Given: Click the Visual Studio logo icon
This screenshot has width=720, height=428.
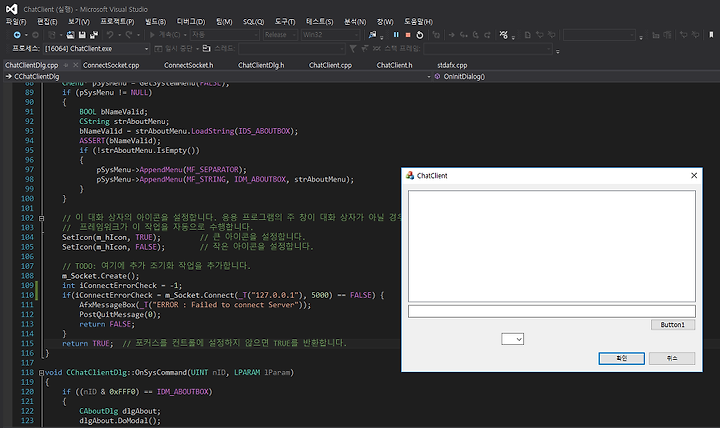Looking at the screenshot, I should point(12,9).
